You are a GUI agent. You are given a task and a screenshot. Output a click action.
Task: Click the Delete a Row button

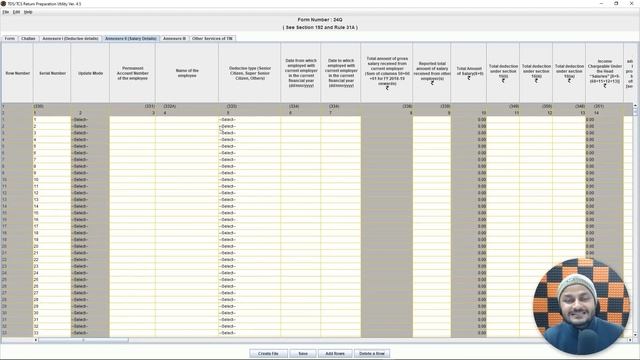click(372, 353)
